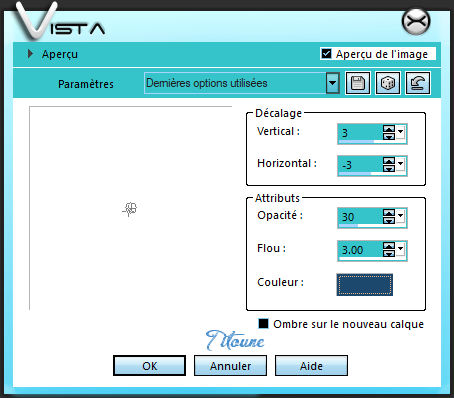Open the Flou value slider dropdown arrow

pyautogui.click(x=400, y=249)
